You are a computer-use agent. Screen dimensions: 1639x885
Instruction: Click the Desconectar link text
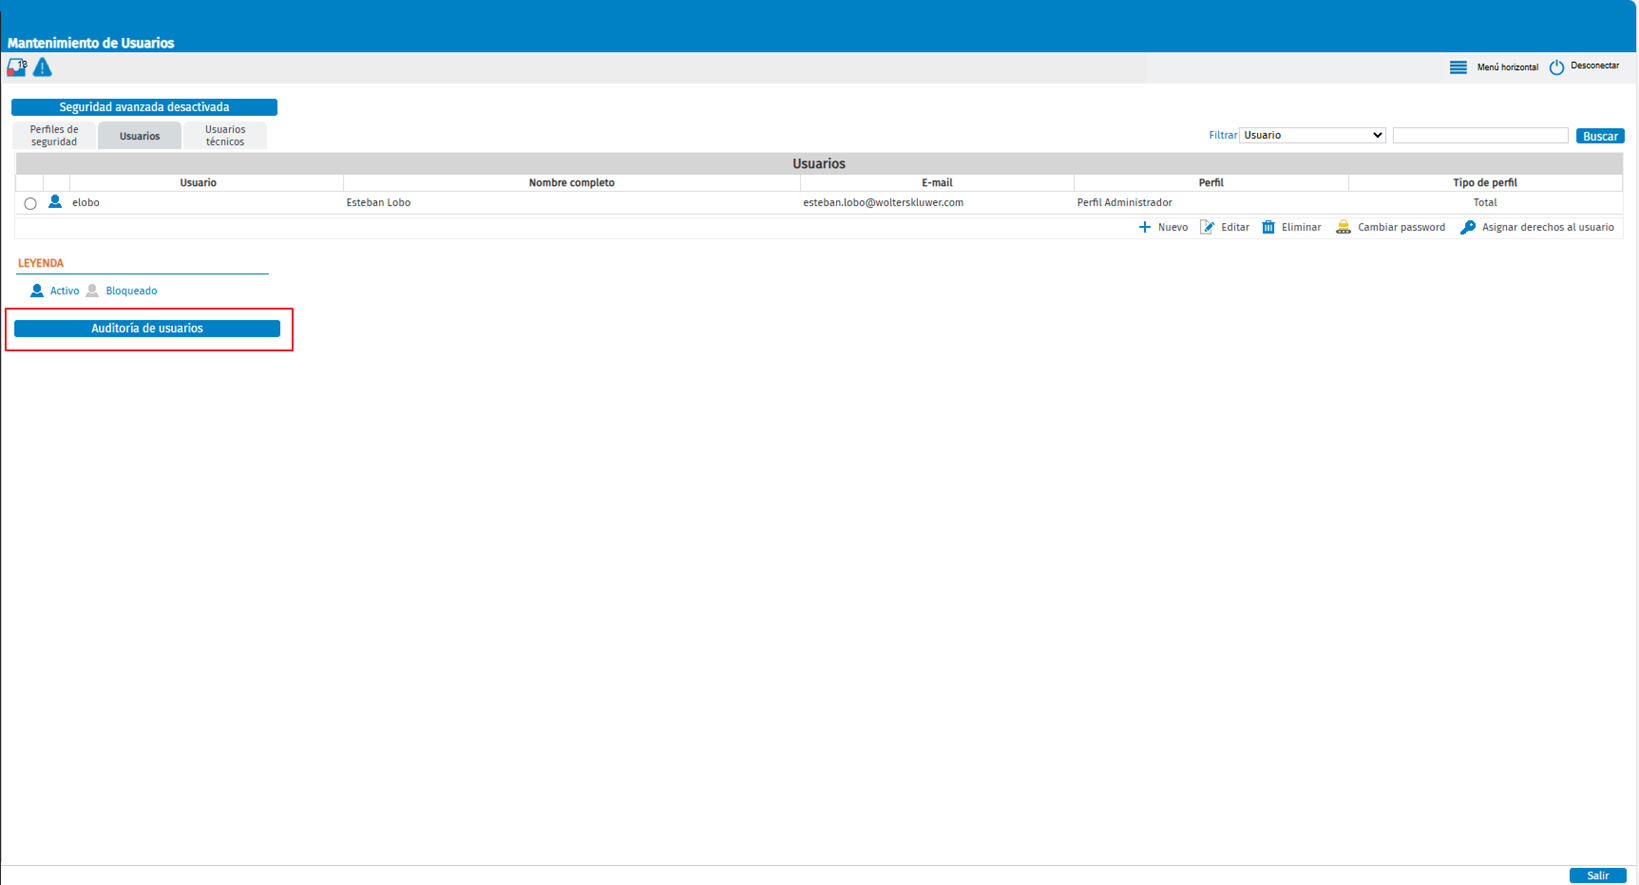click(1594, 66)
